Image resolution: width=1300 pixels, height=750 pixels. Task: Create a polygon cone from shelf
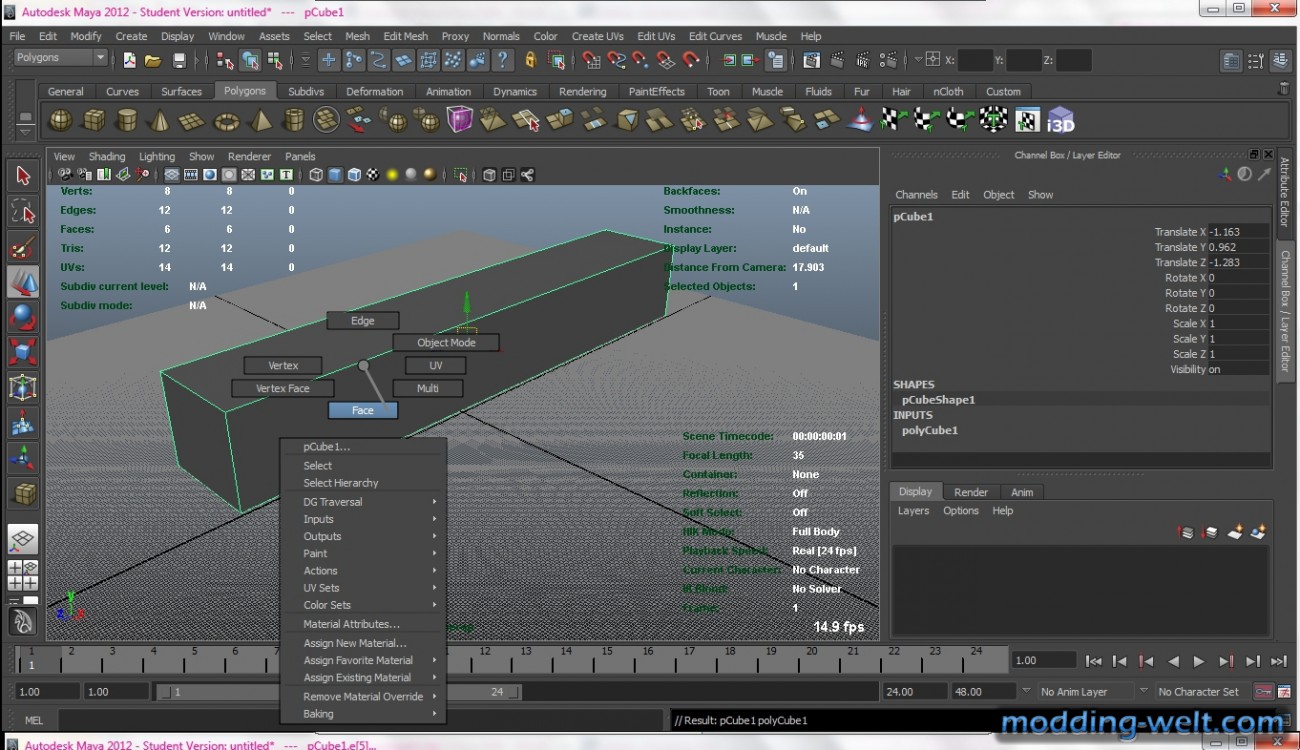pyautogui.click(x=160, y=121)
